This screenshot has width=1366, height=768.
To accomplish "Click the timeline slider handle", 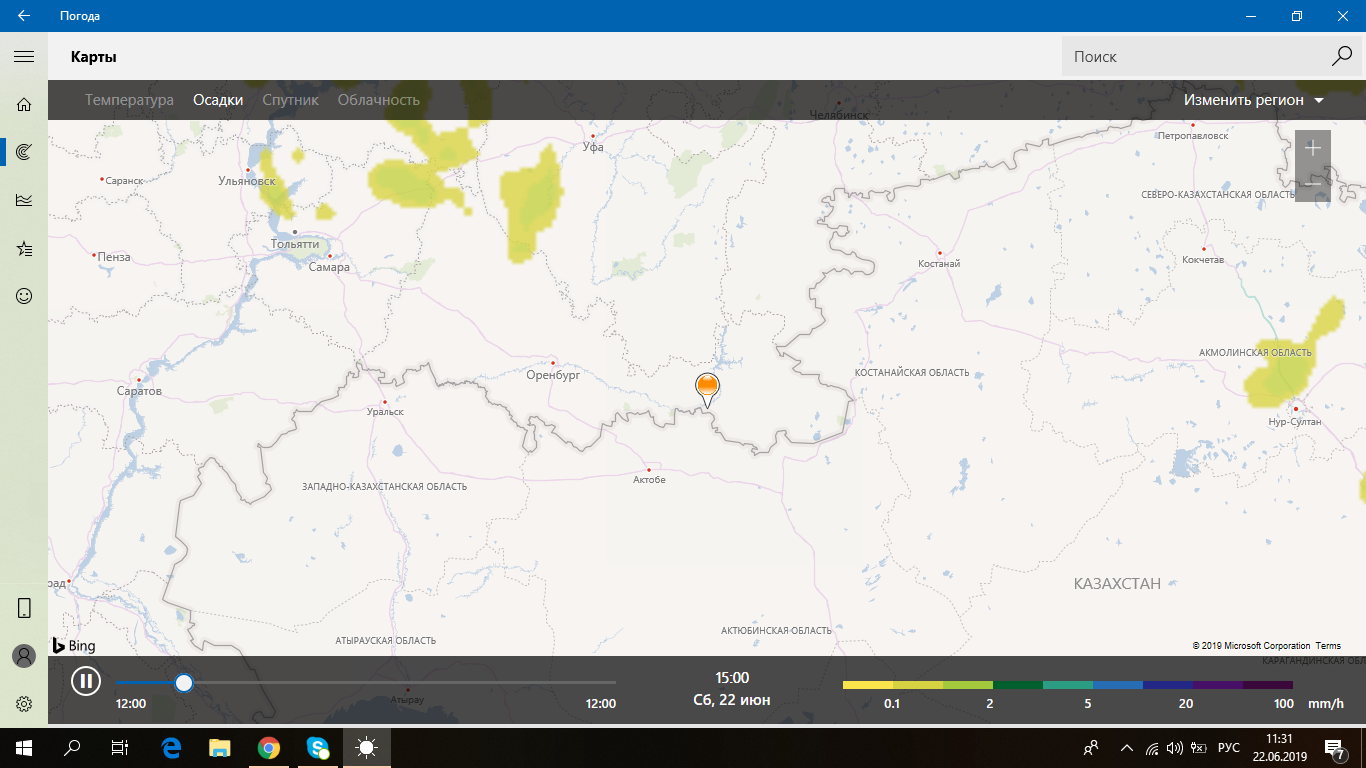I will click(x=183, y=683).
